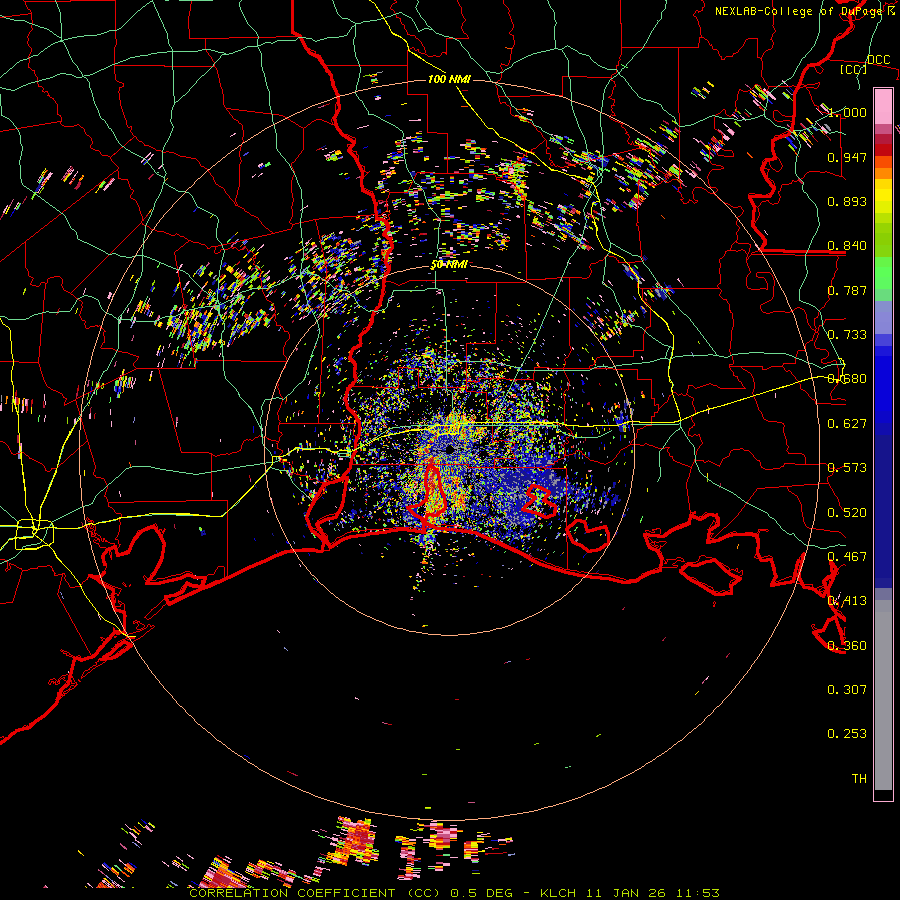This screenshot has width=900, height=900.
Task: Select the 0.467 scale value
Action: [x=847, y=557]
